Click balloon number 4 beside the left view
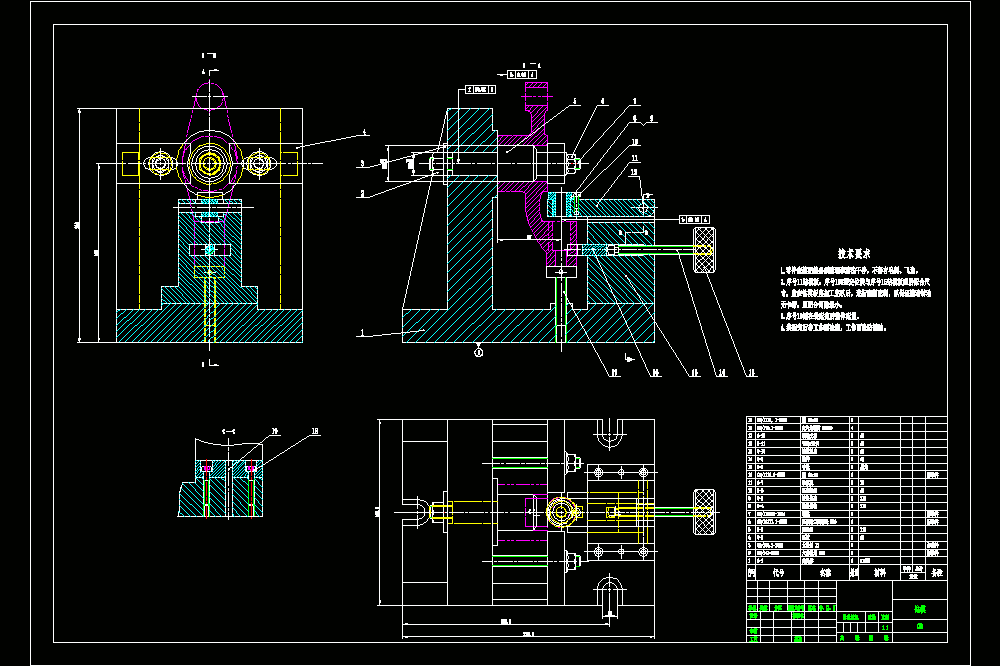The image size is (1000, 666). [364, 133]
